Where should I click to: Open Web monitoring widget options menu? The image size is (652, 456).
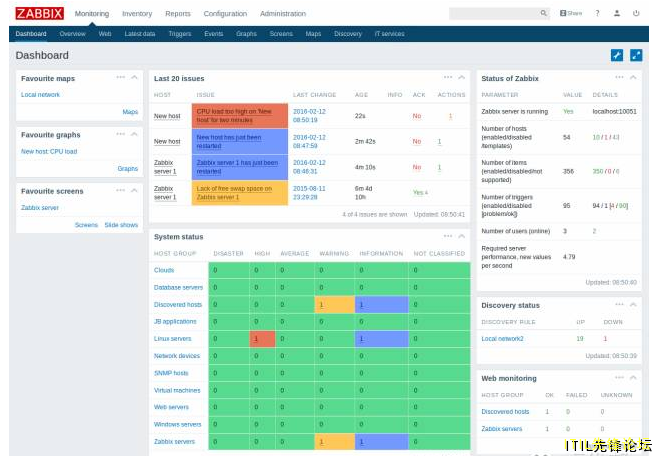[x=619, y=377]
